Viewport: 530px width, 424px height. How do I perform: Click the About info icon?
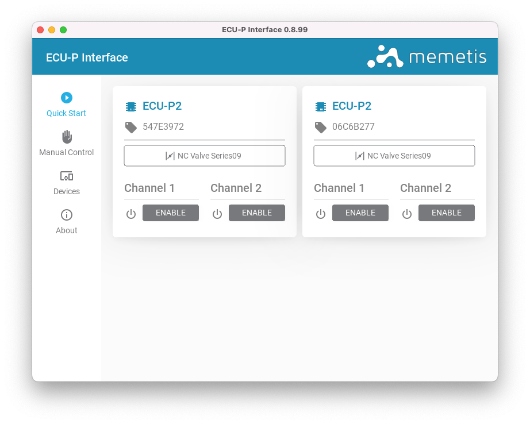coord(67,215)
